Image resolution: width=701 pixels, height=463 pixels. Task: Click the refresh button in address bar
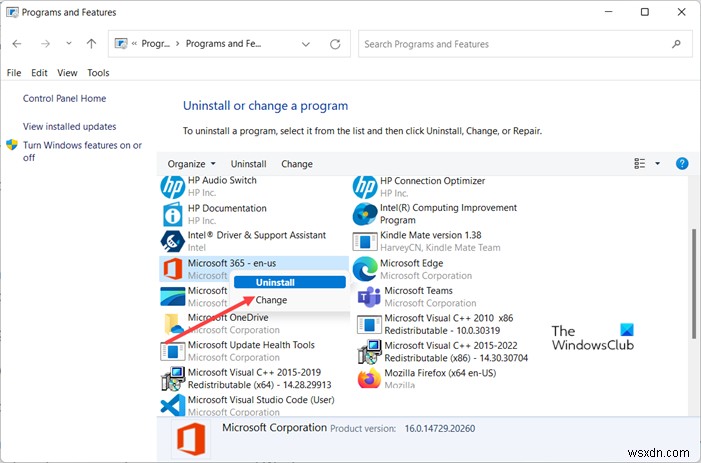pyautogui.click(x=335, y=44)
